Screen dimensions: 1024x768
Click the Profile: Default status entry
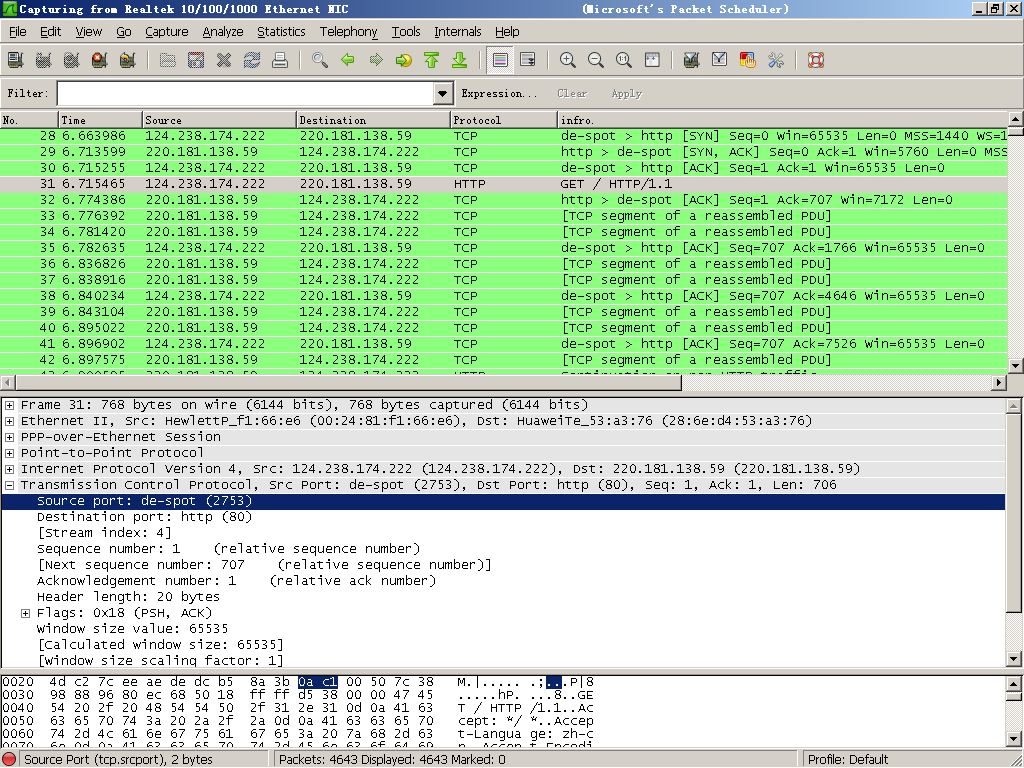848,760
